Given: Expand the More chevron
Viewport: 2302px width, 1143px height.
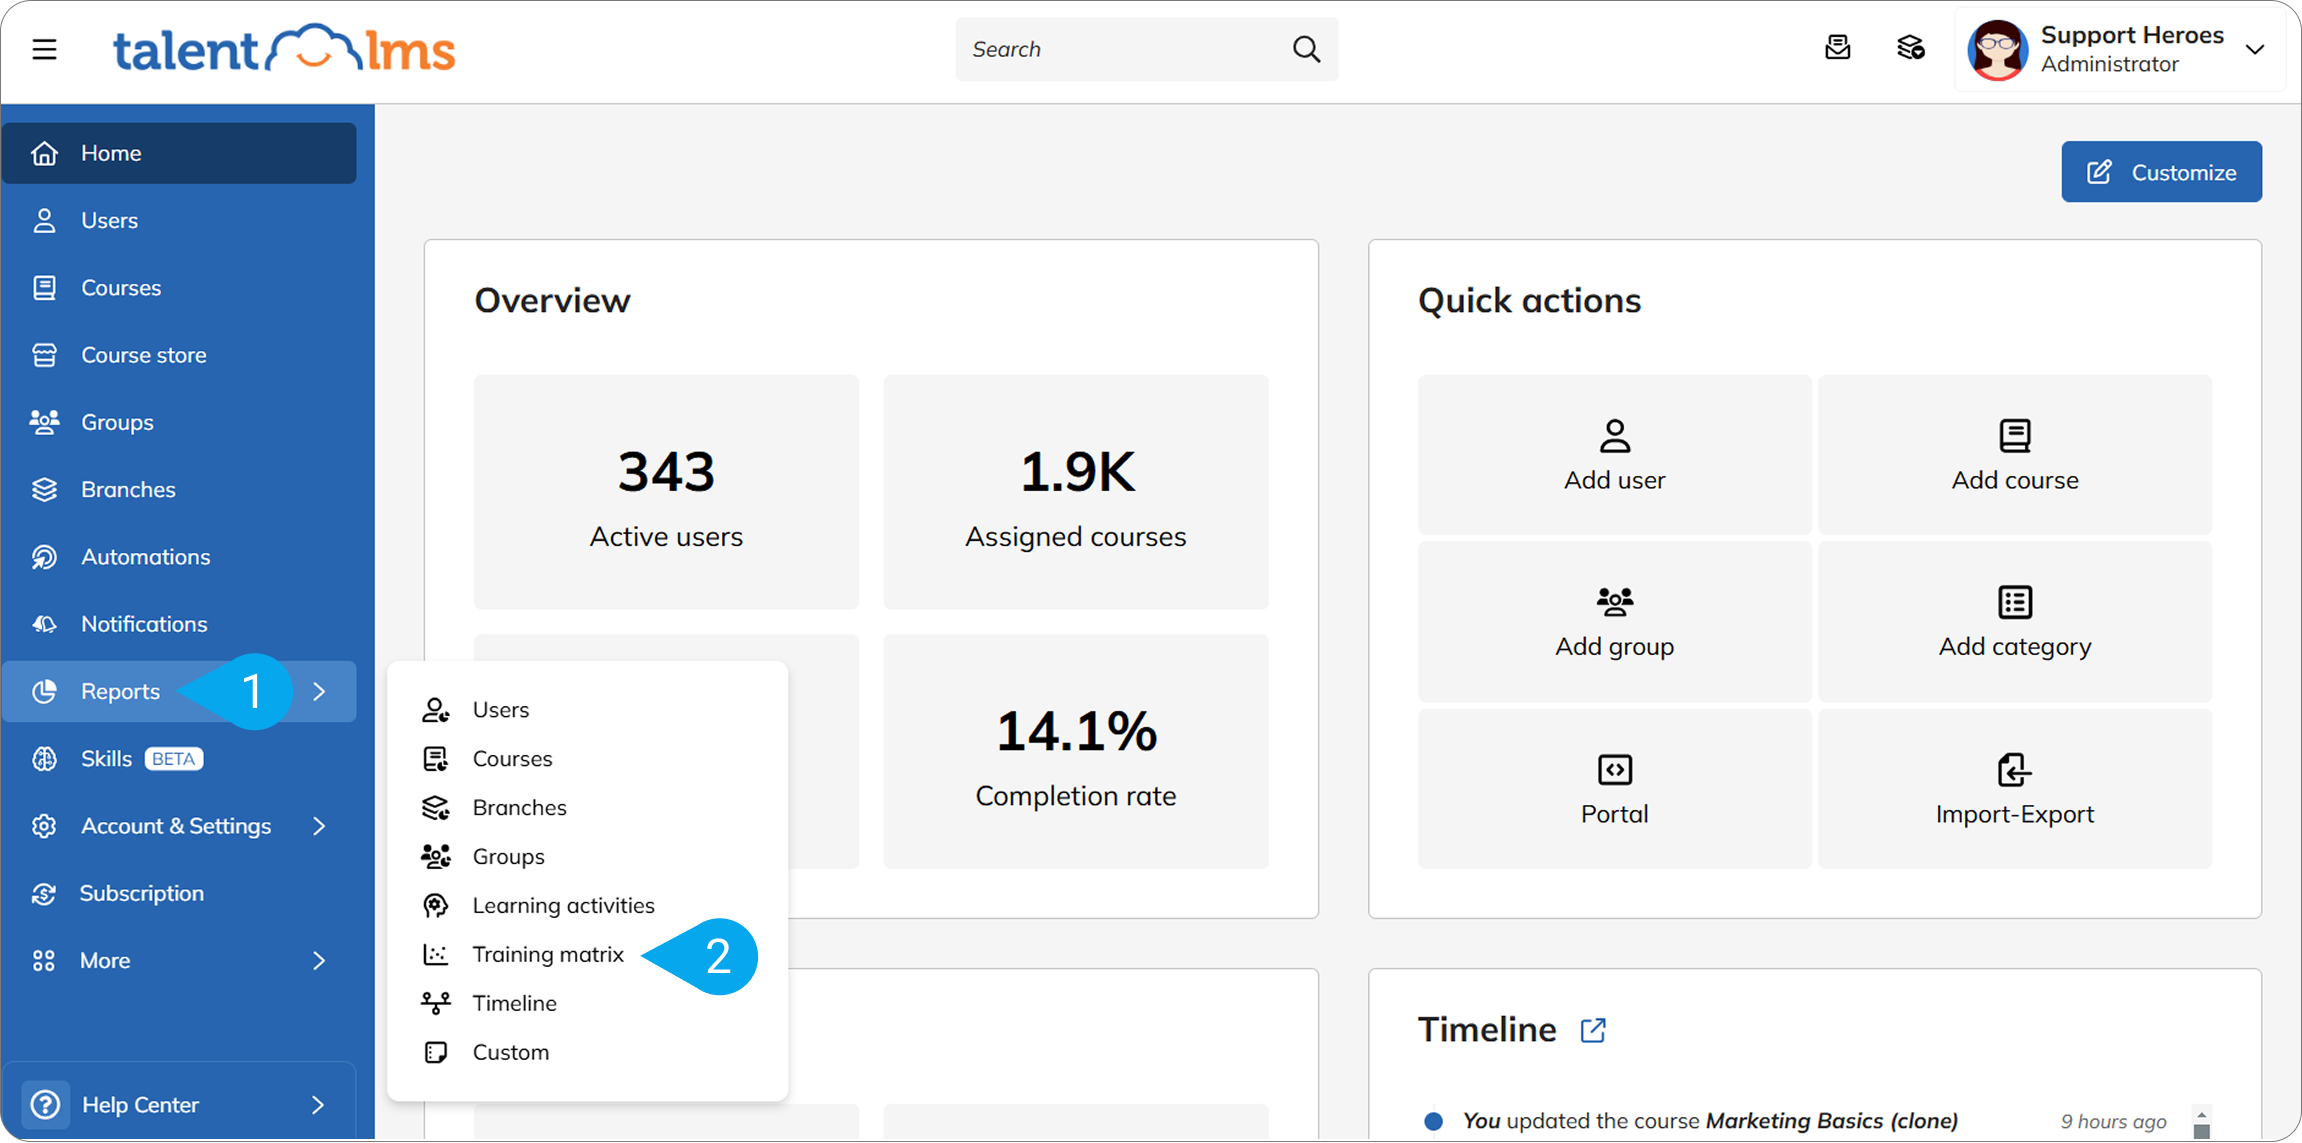Looking at the screenshot, I should 319,960.
